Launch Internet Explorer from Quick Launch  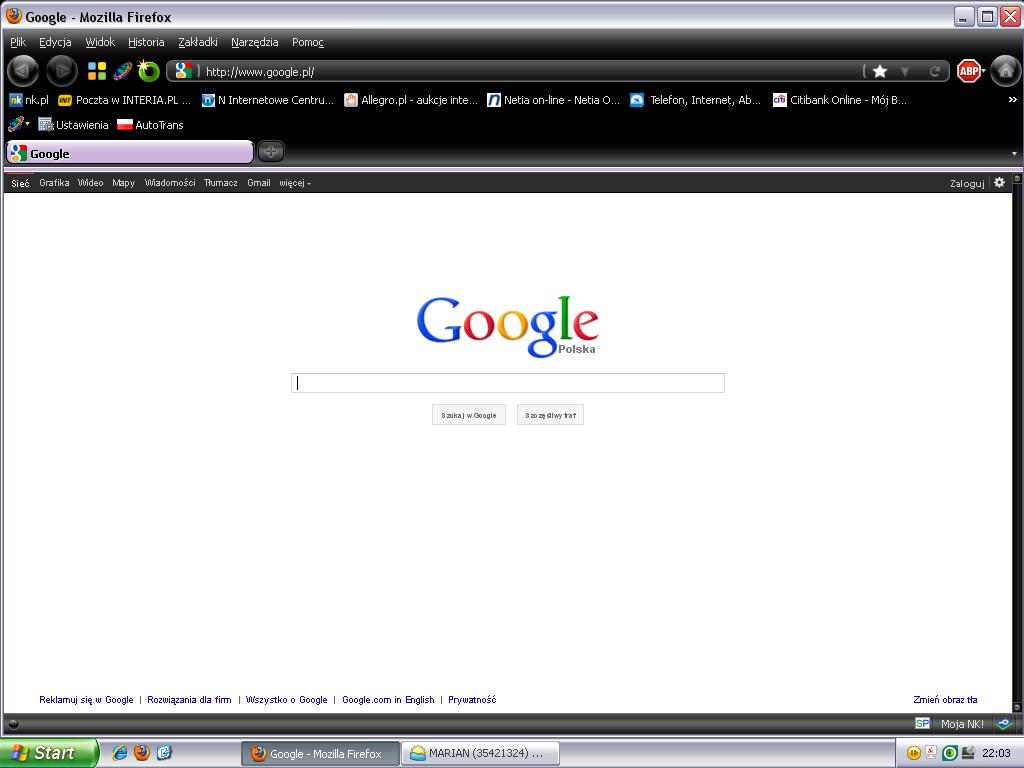120,753
